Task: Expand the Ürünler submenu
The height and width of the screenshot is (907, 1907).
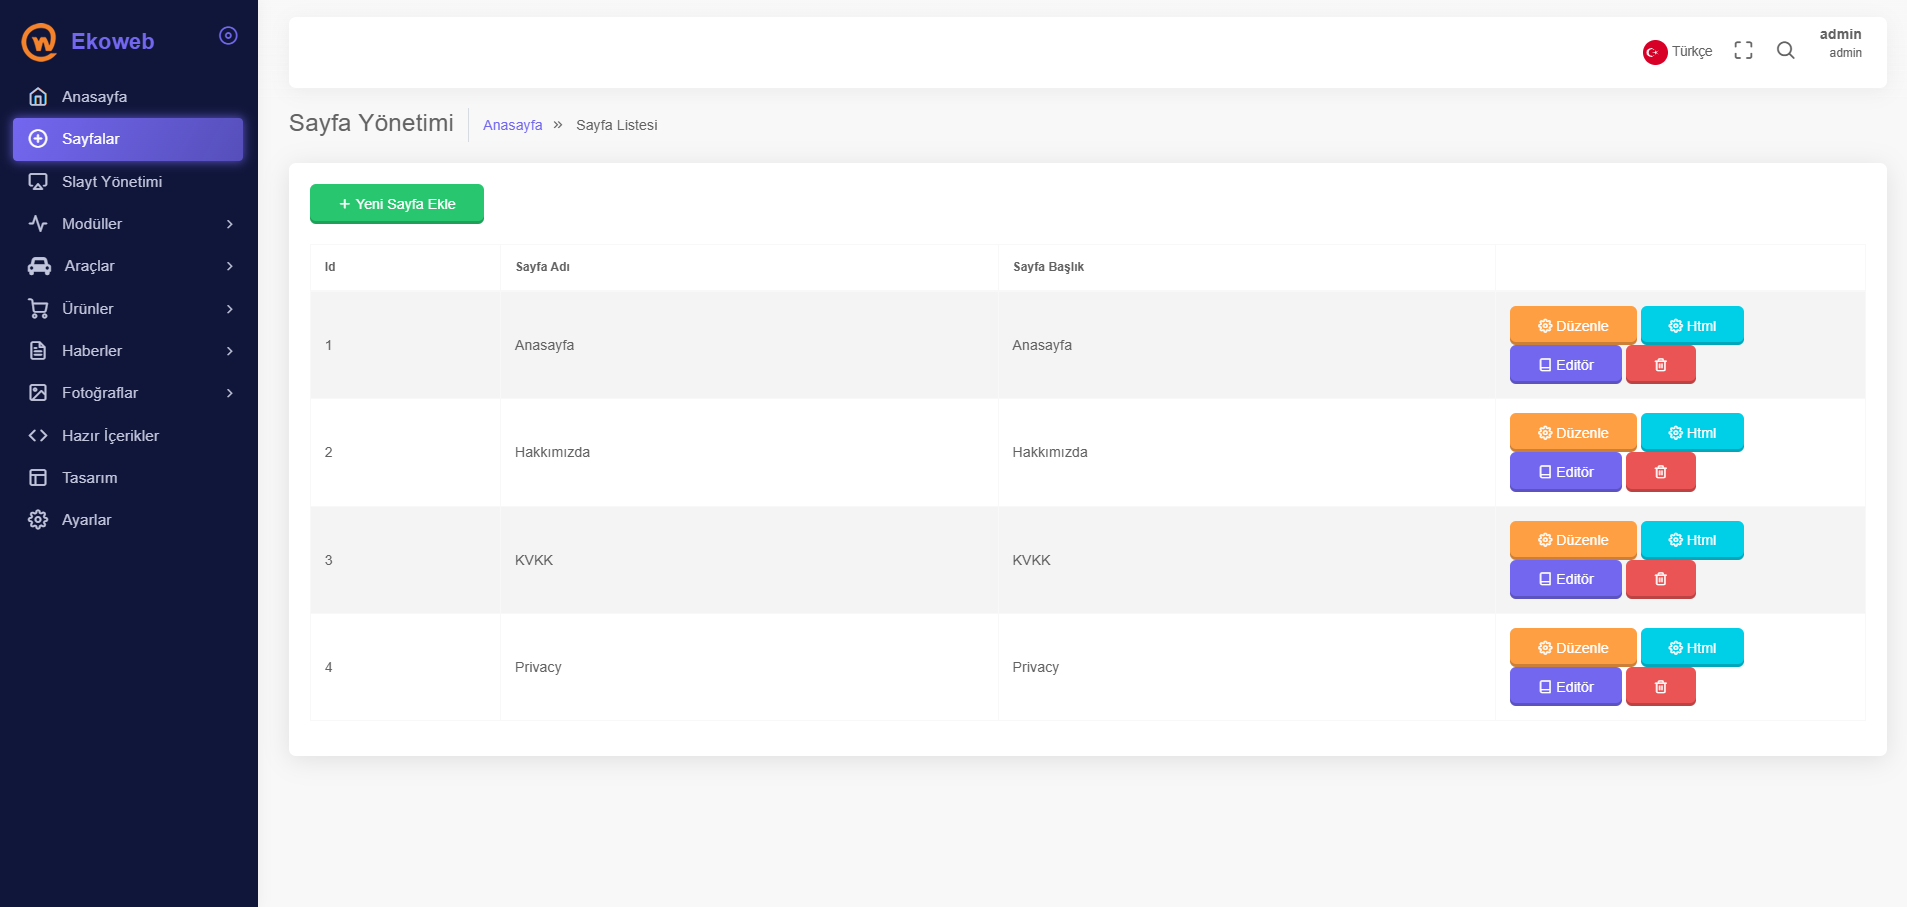Action: (x=229, y=309)
